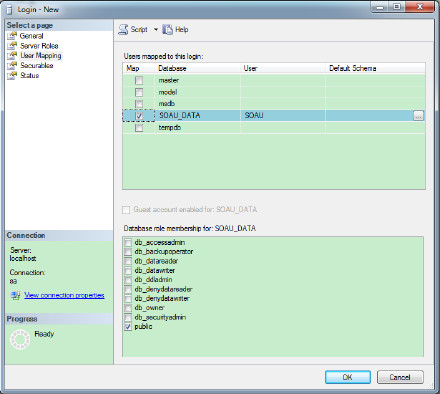Minimize the Login - New window
The image size is (440, 394).
[x=380, y=7]
